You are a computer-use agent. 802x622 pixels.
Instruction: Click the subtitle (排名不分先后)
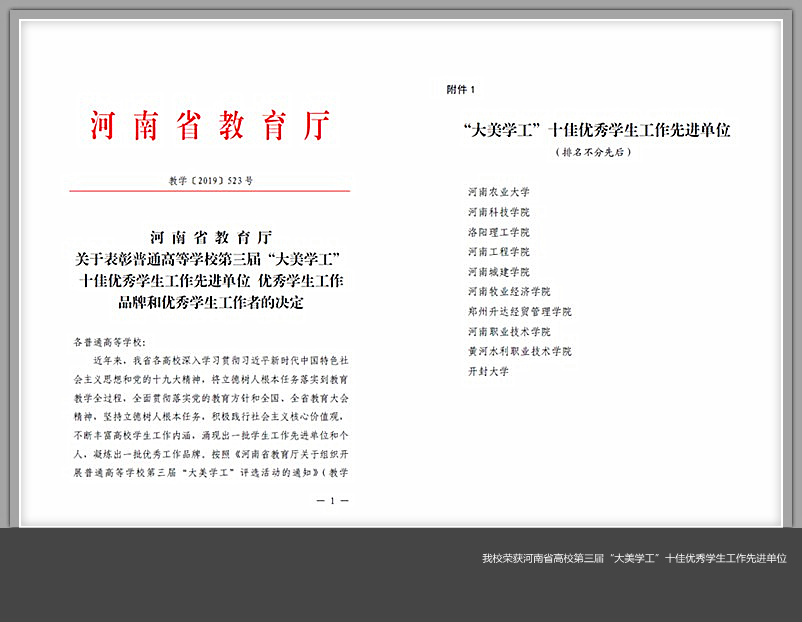594,153
